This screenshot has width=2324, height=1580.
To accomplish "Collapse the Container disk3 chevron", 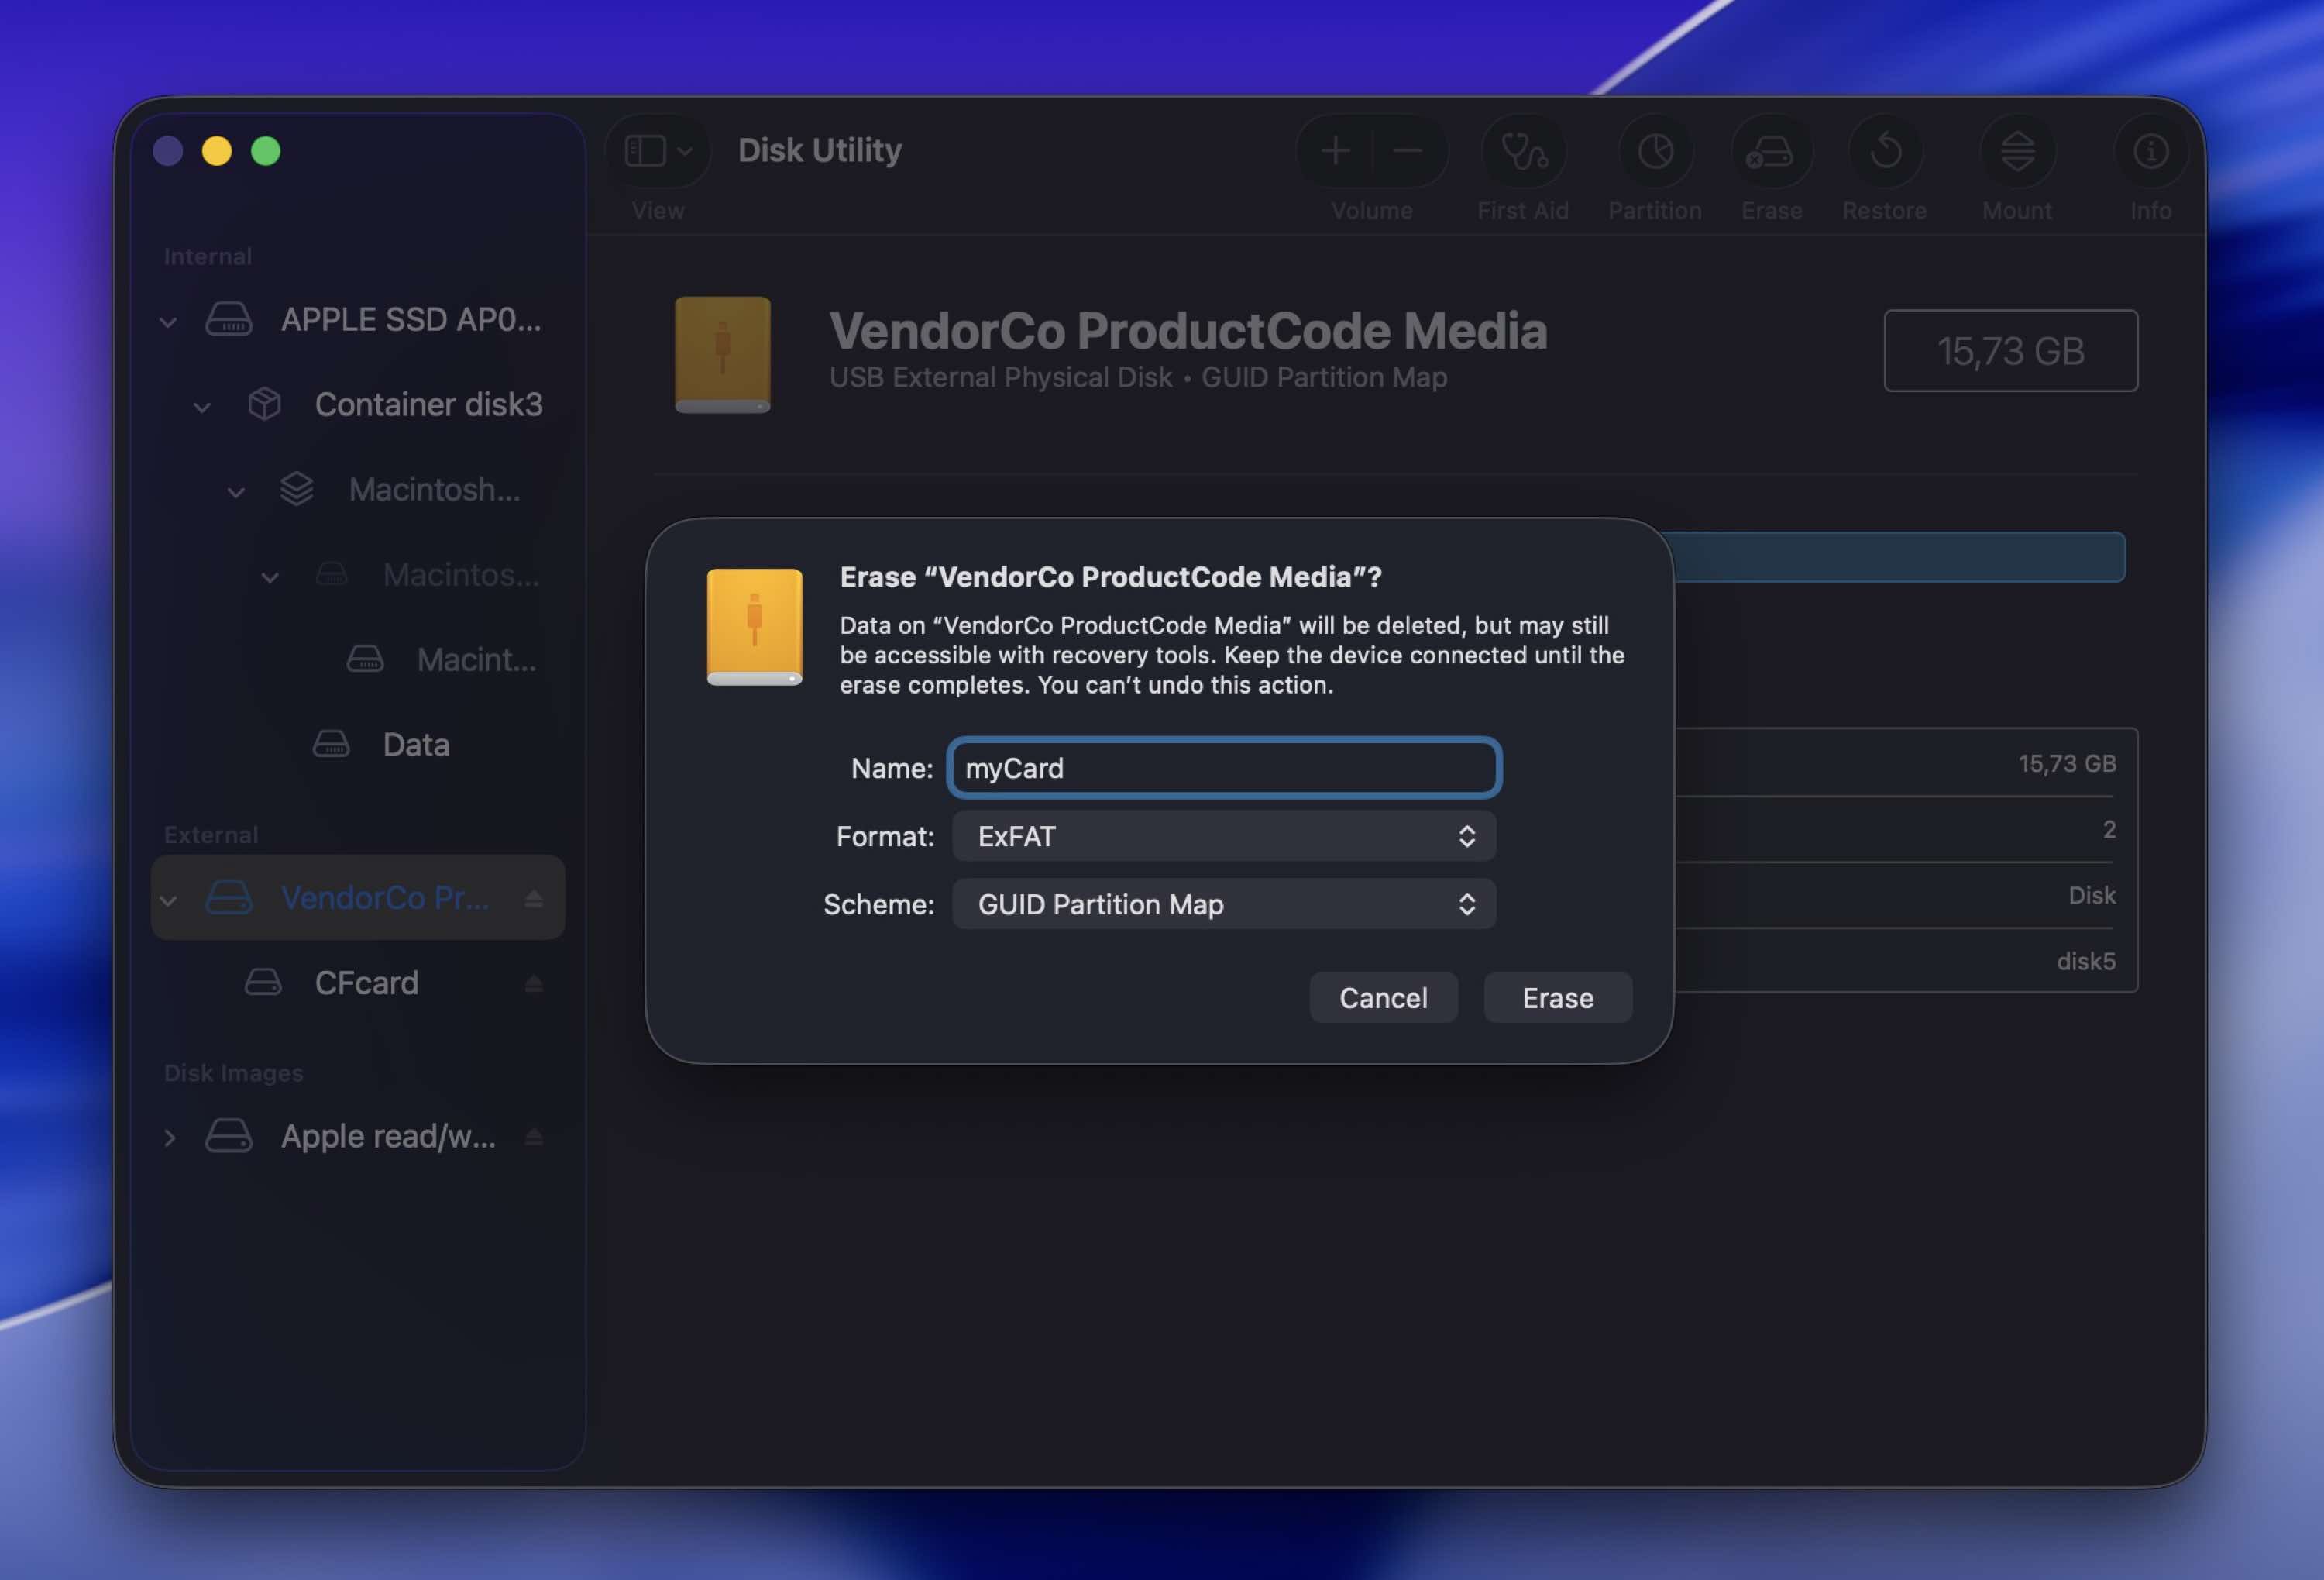I will pyautogui.click(x=202, y=406).
